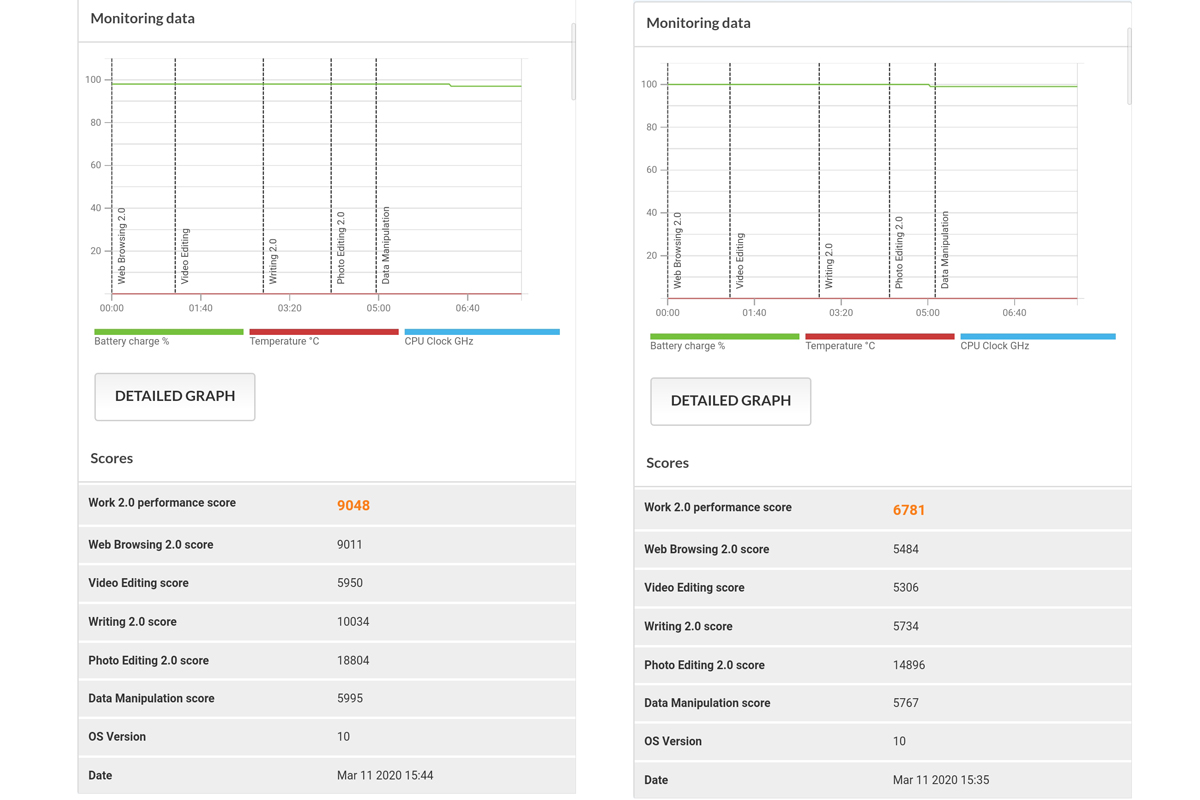Click green Battery charge legend bar in left panel
The width and height of the screenshot is (1200, 800).
point(168,332)
